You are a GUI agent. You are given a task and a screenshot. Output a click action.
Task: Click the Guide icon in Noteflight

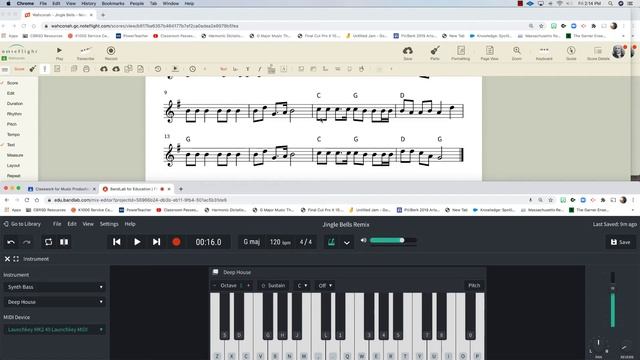[x=571, y=53]
